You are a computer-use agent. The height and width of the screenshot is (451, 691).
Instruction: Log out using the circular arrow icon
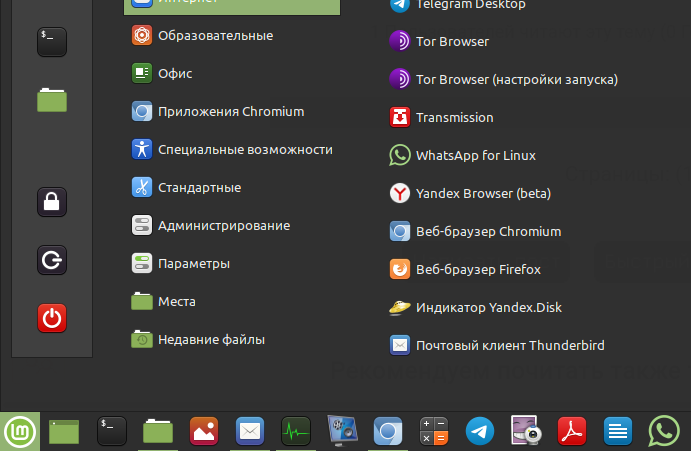point(52,260)
